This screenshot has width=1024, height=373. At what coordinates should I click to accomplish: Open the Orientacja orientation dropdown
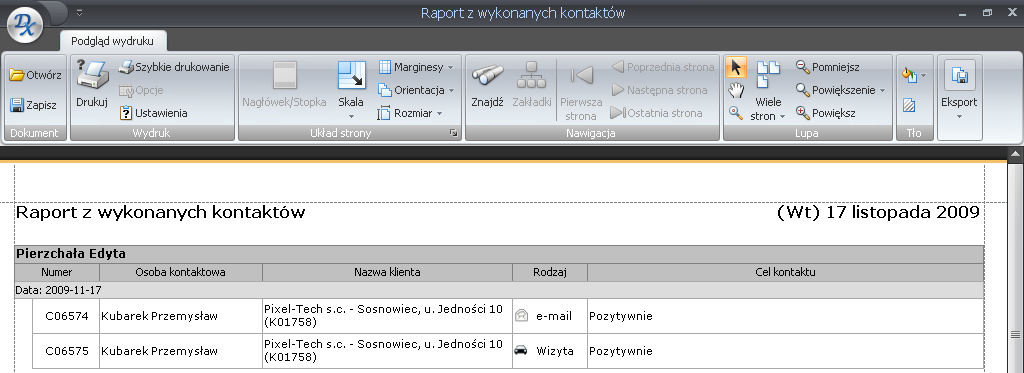[416, 89]
